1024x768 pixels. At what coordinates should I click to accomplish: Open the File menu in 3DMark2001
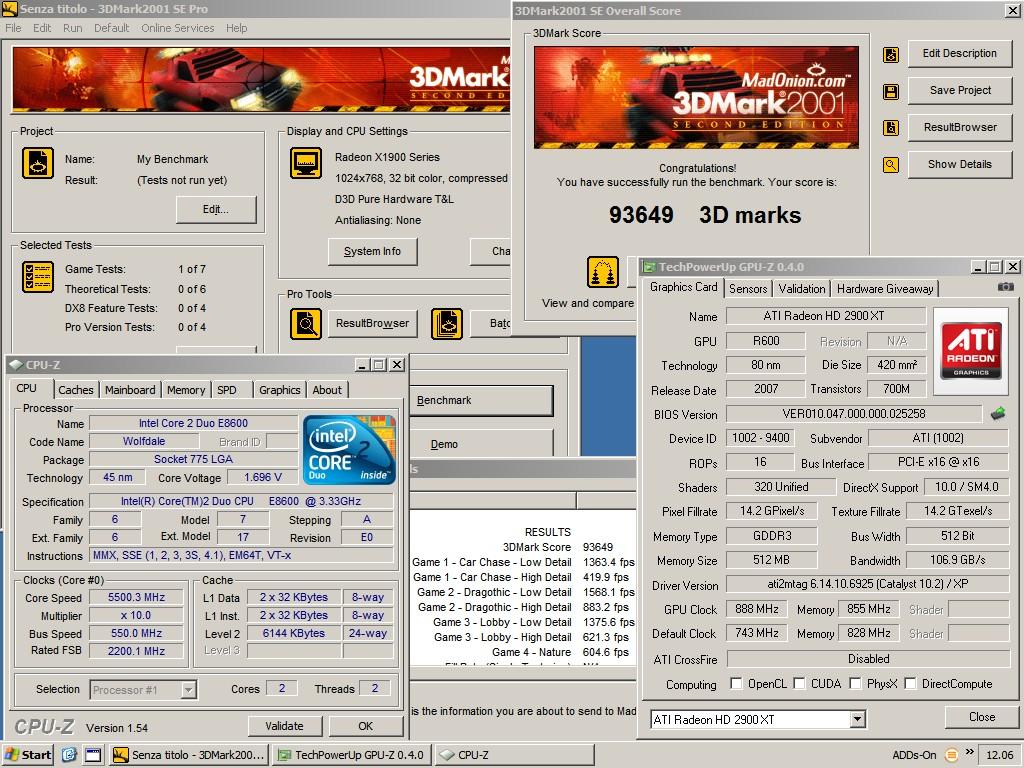tap(13, 28)
